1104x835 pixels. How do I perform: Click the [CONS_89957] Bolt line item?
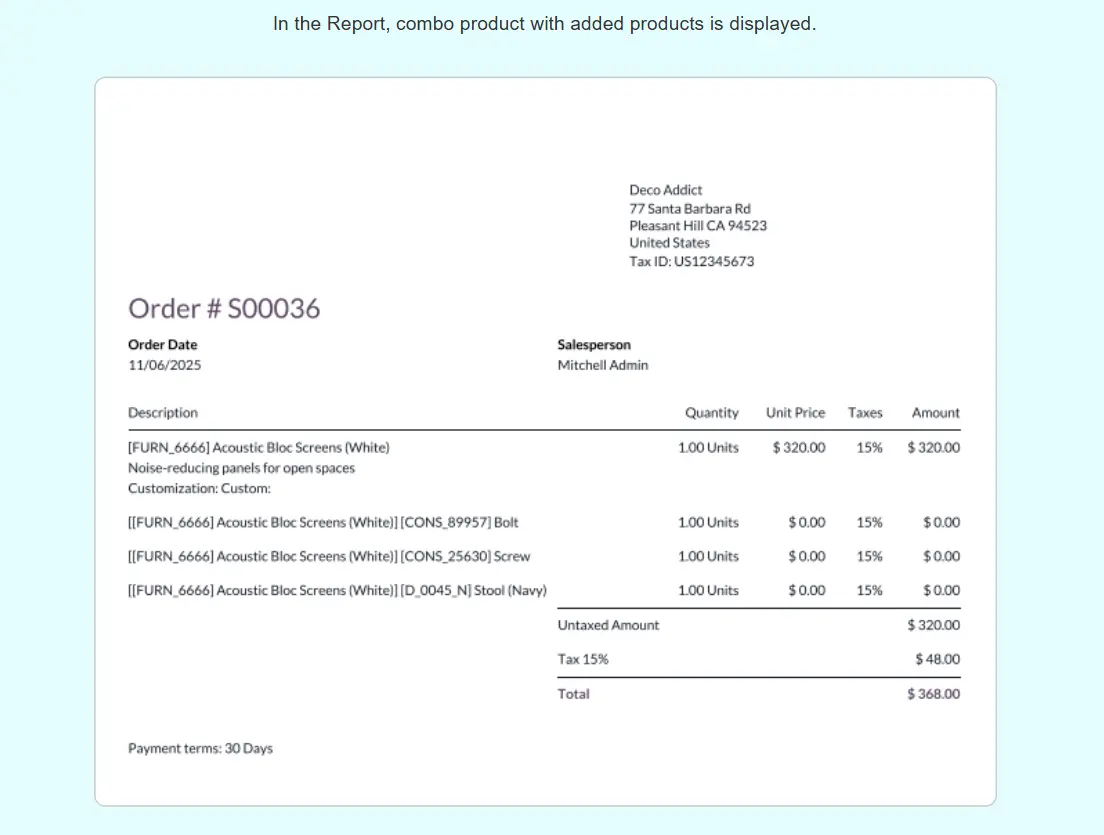point(323,522)
